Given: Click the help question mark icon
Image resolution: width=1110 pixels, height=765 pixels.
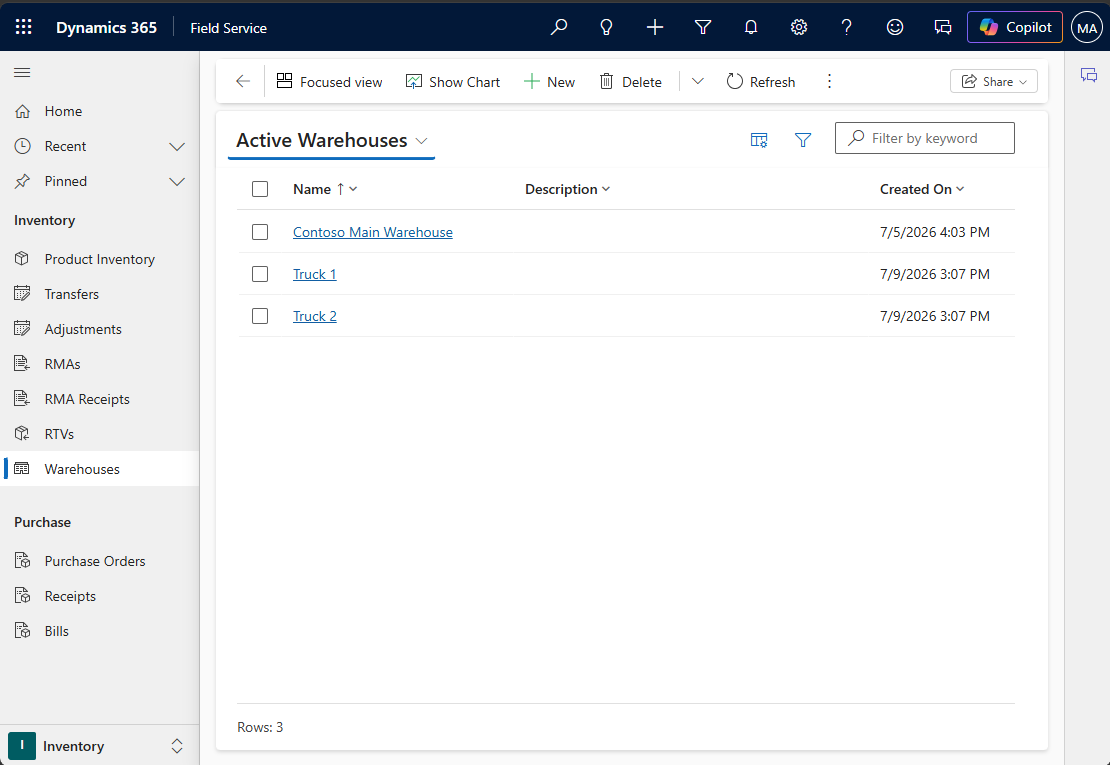Looking at the screenshot, I should click(847, 27).
